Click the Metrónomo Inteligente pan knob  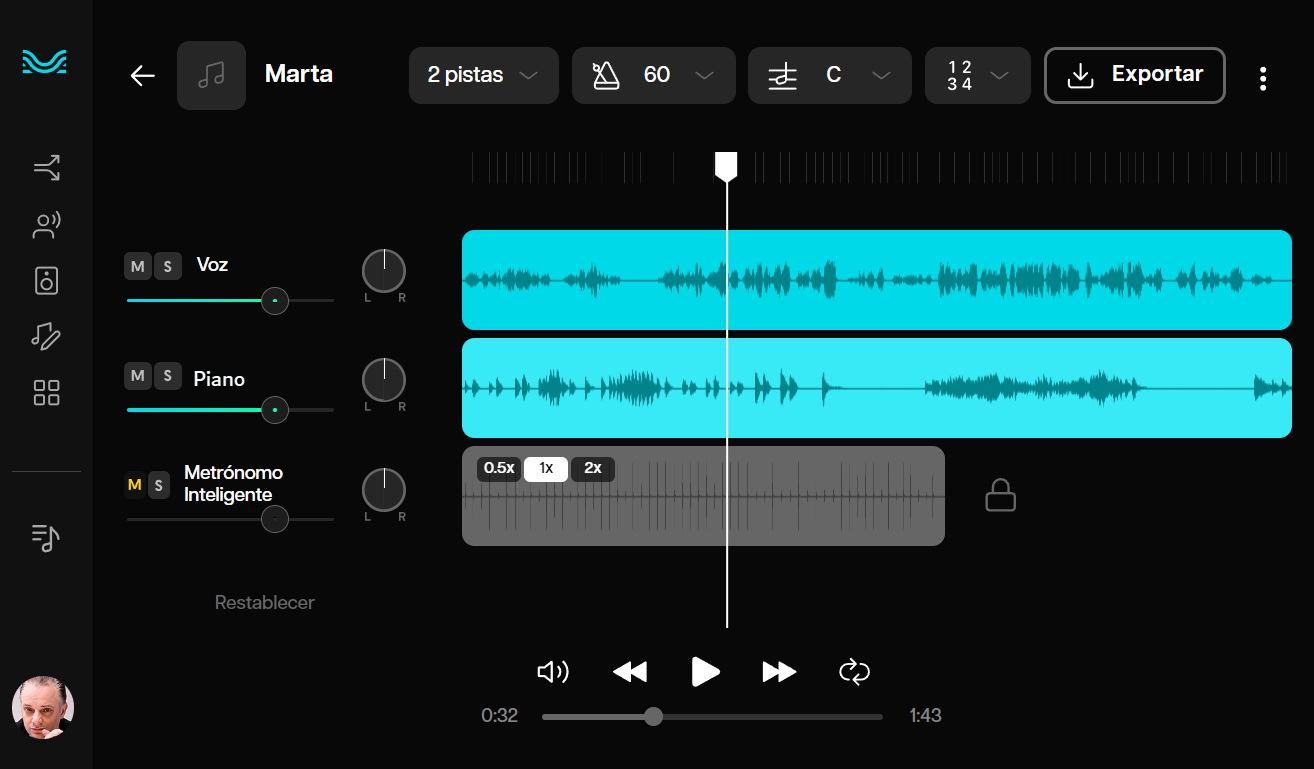[x=384, y=490]
